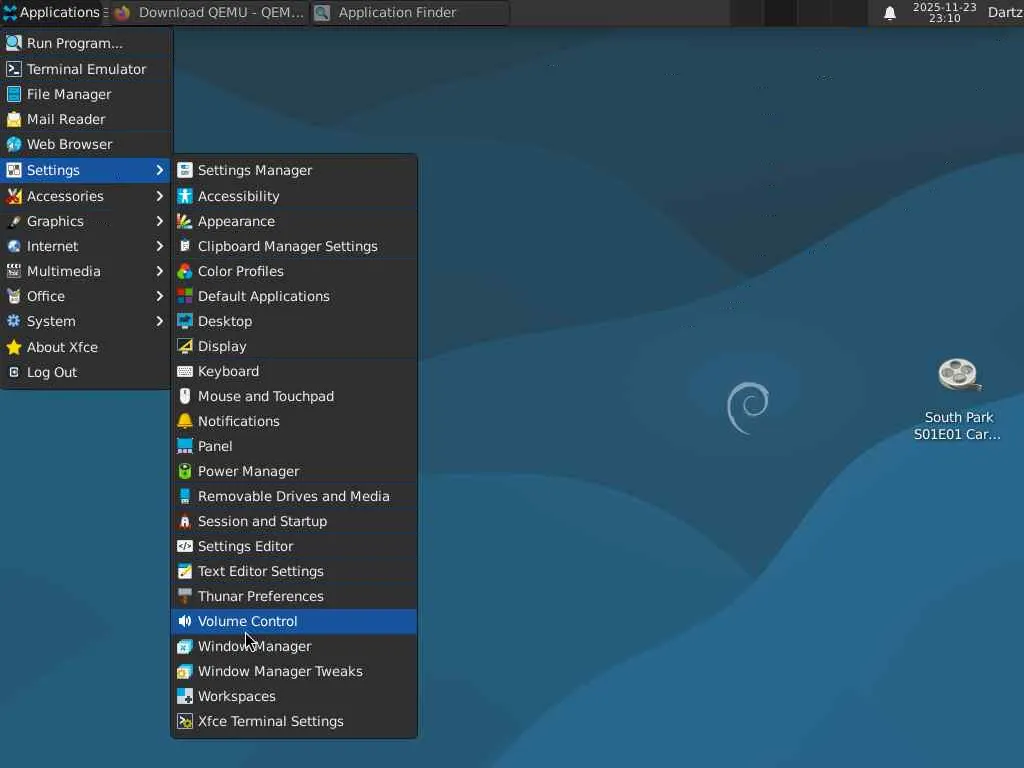Select the Internet category label
This screenshot has height=768, width=1024.
52,246
